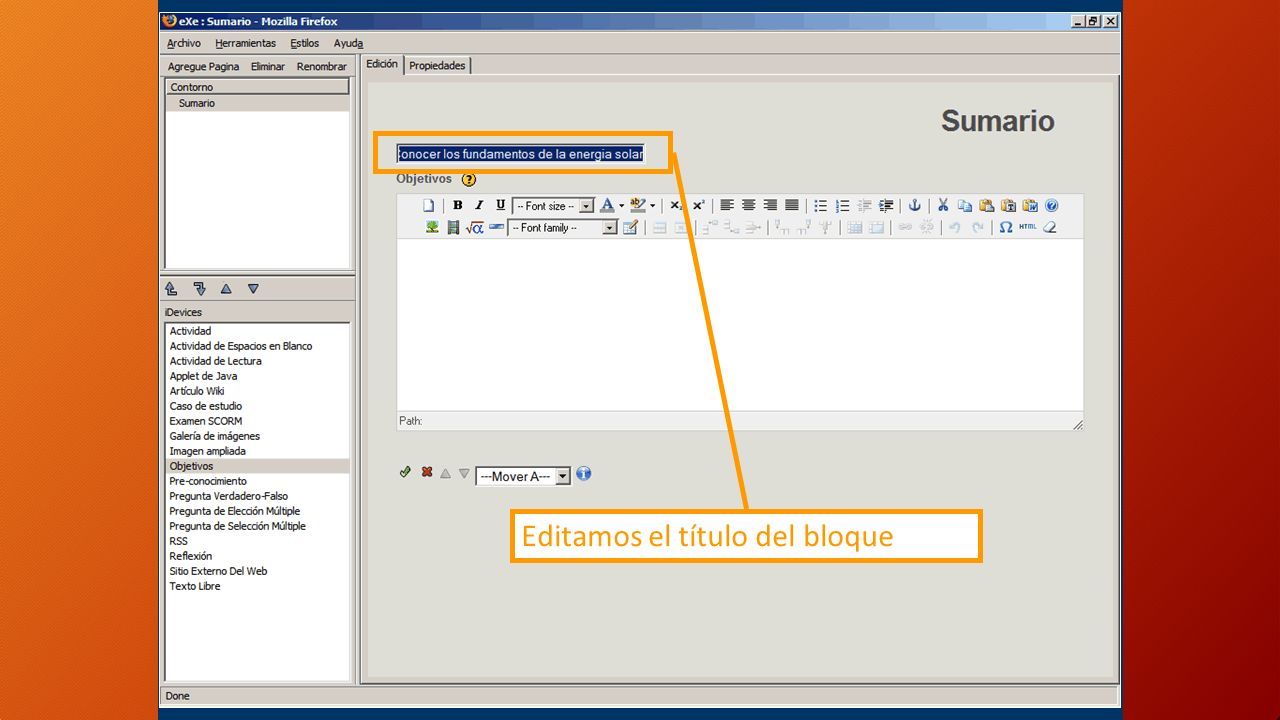
Task: Select Sumario in the outline tree
Action: click(258, 103)
